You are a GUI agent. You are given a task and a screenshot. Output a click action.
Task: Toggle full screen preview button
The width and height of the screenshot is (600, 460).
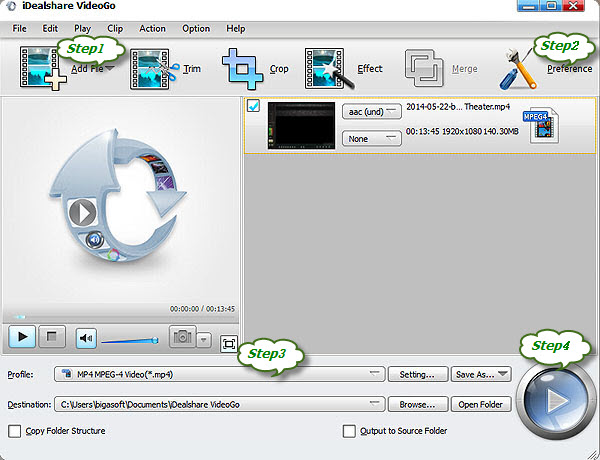229,344
